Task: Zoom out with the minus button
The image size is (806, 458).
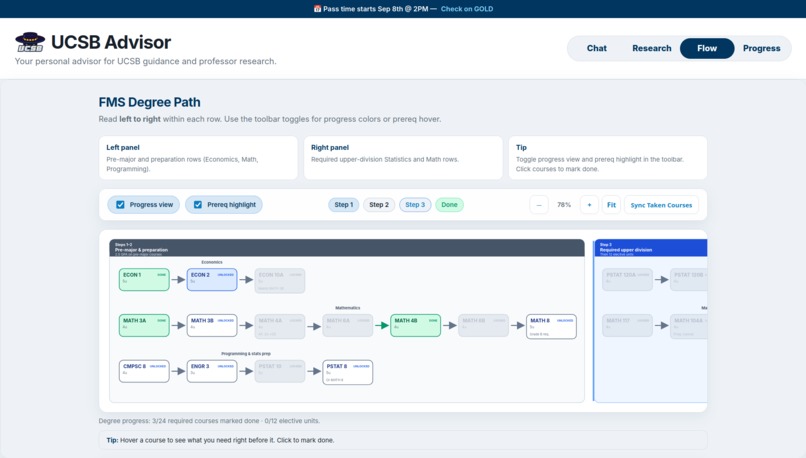Action: pyautogui.click(x=539, y=205)
